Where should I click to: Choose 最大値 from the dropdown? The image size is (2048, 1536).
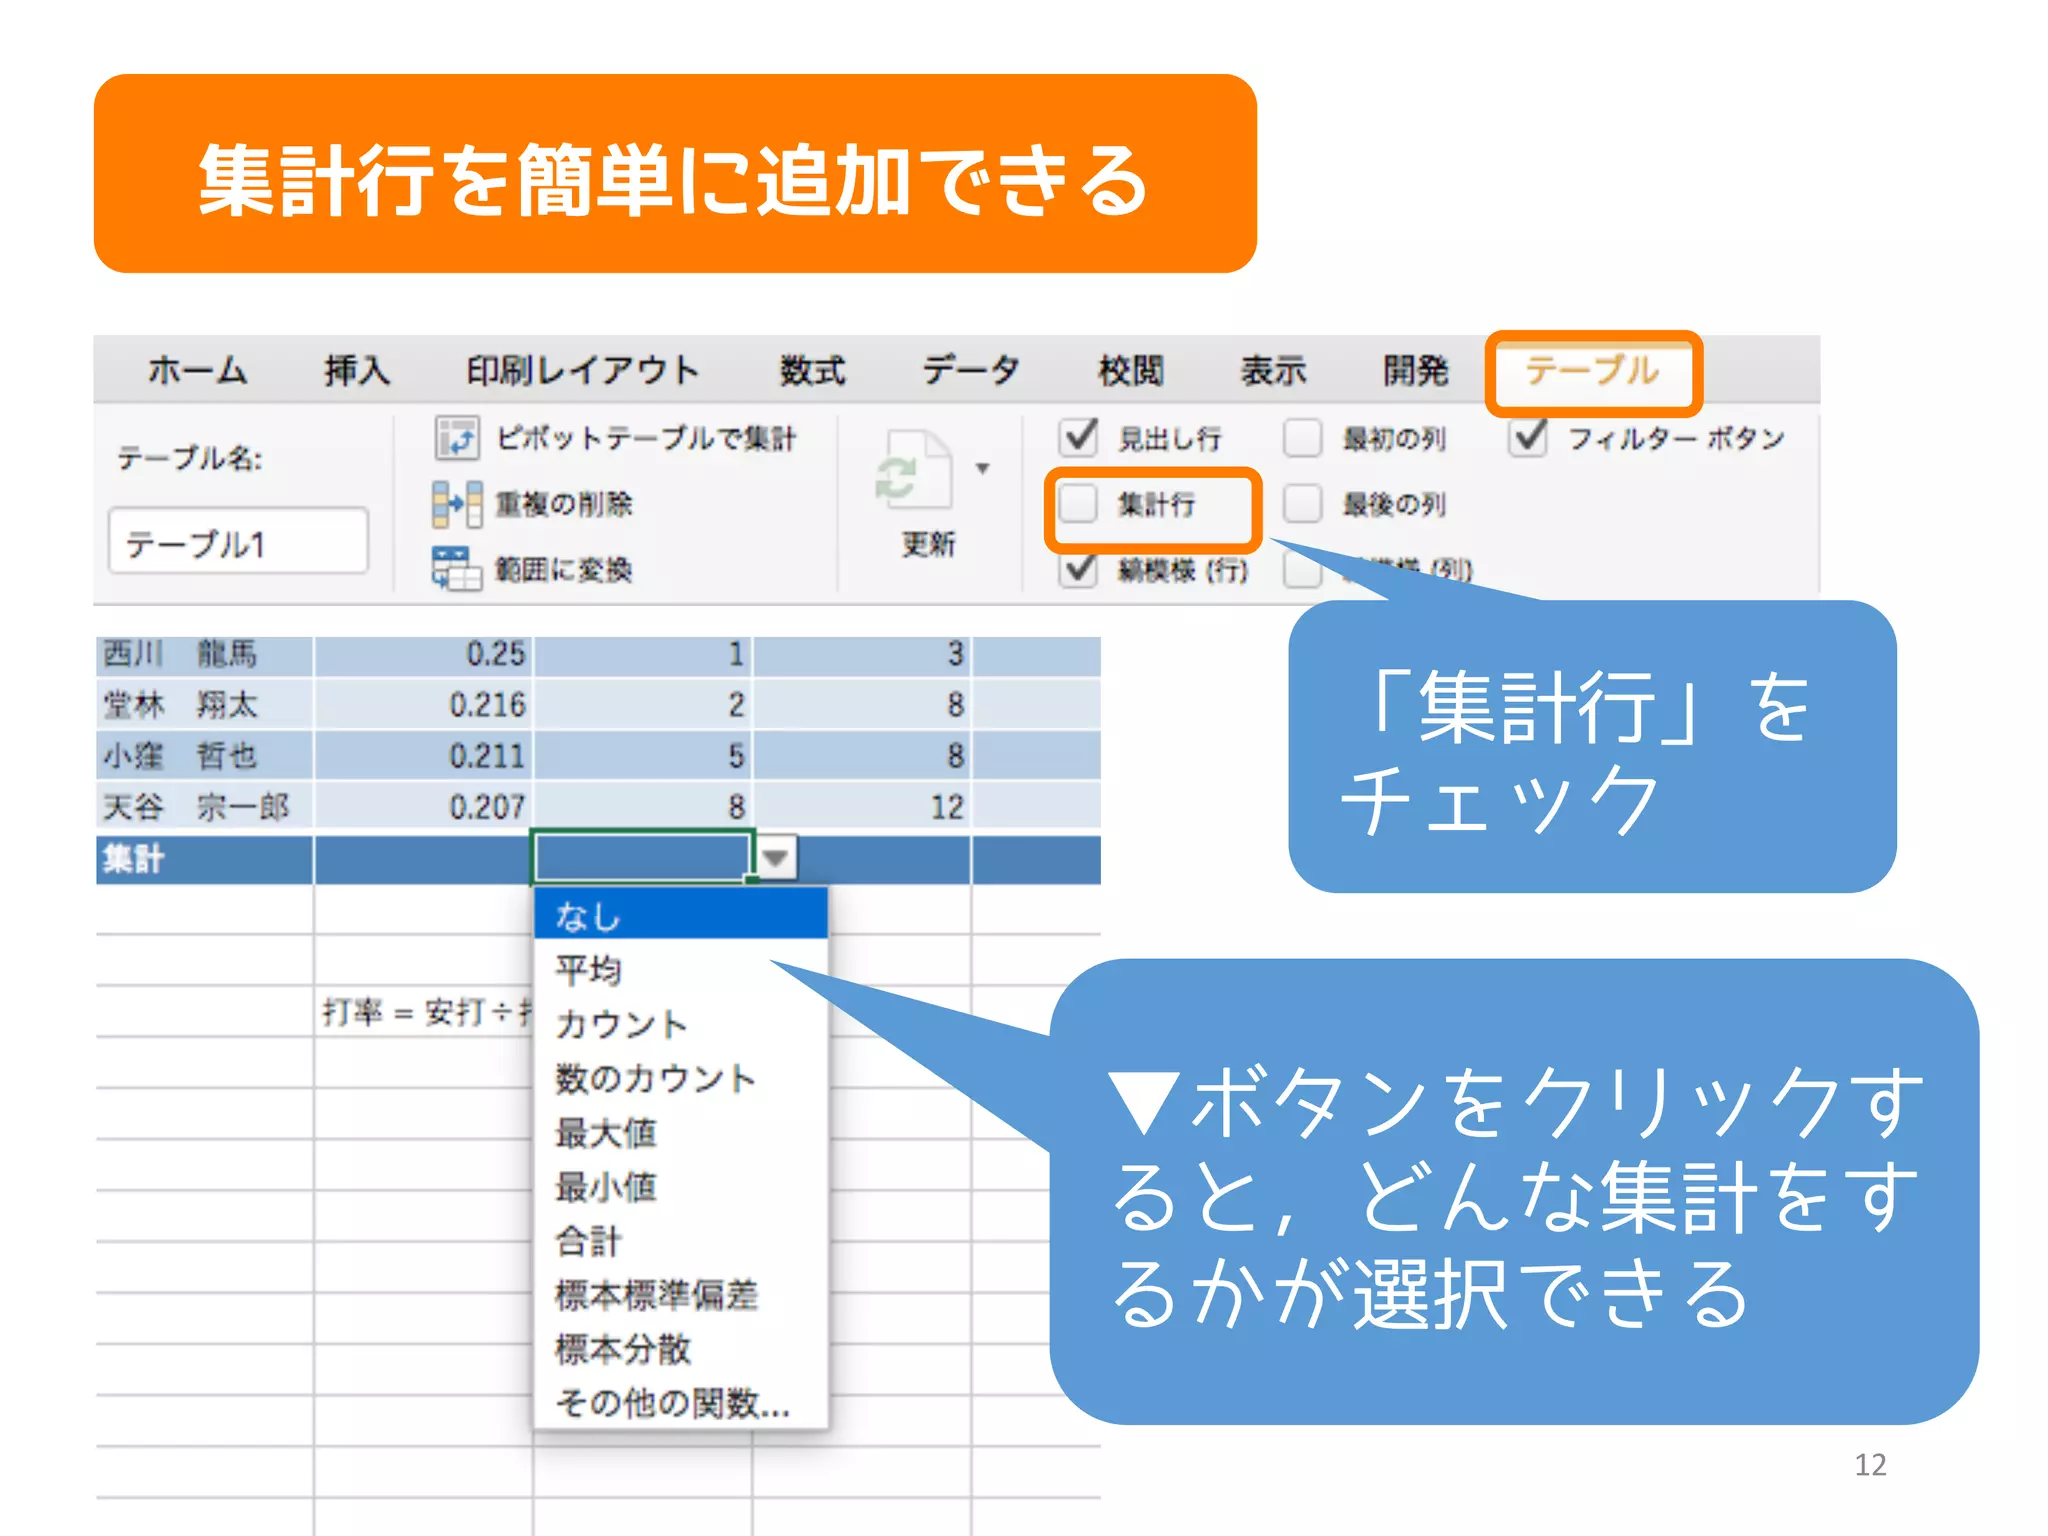tap(681, 1132)
